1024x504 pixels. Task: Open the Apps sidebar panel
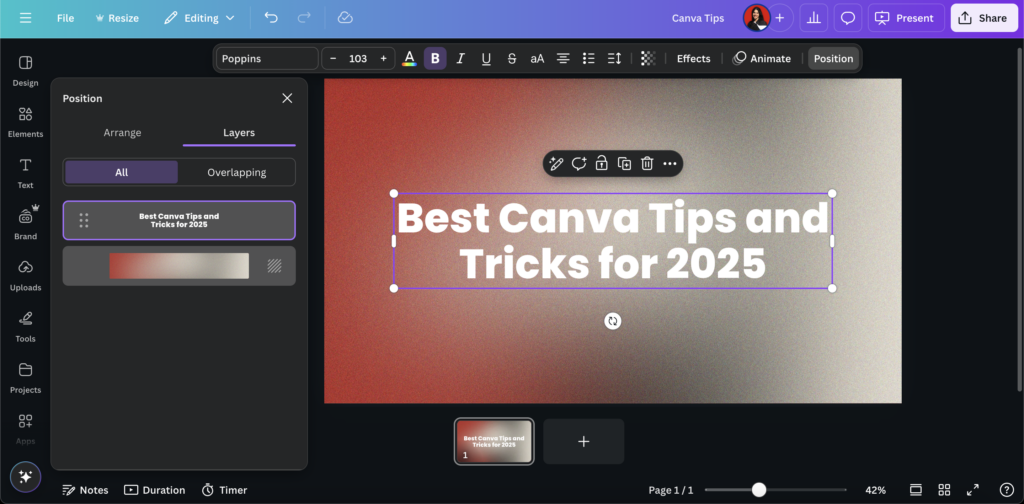(x=25, y=429)
